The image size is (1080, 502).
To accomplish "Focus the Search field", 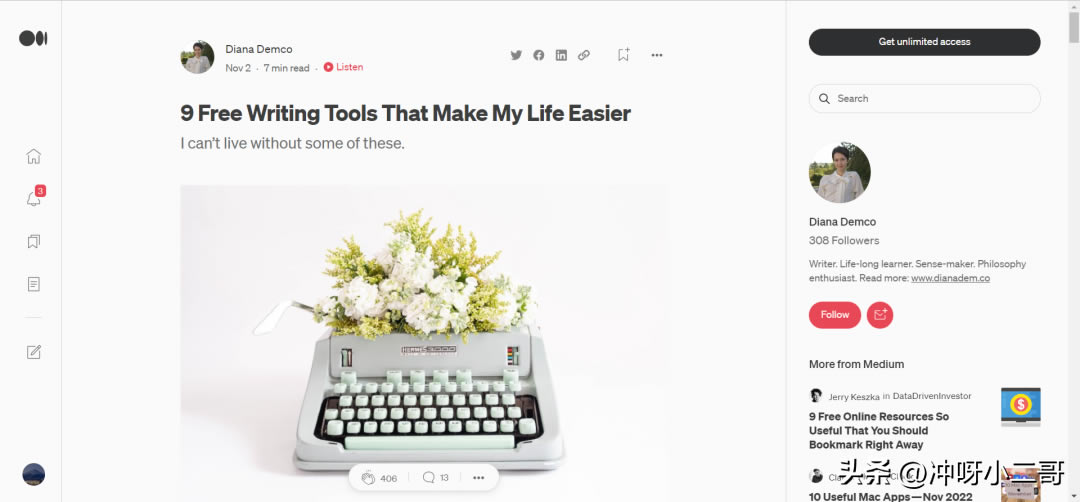I will [924, 98].
